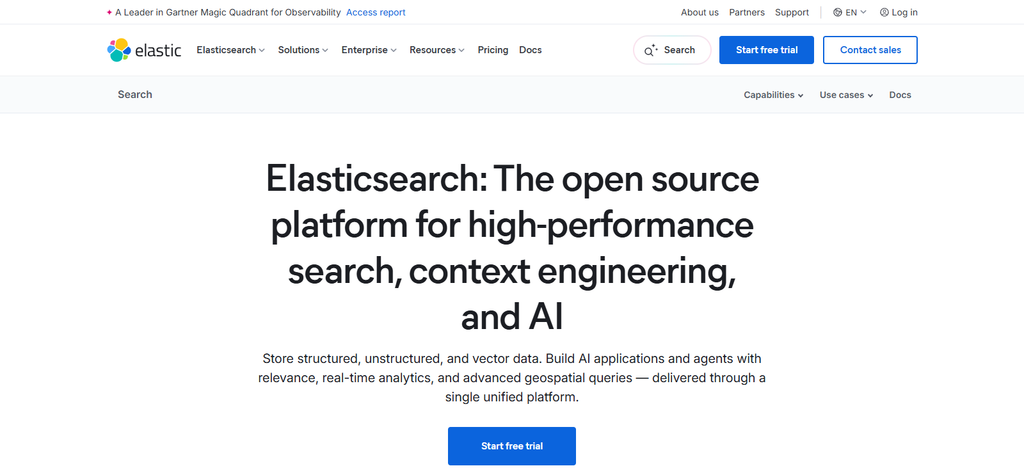Open the Partners link
Image resolution: width=1024 pixels, height=468 pixels.
coord(746,12)
